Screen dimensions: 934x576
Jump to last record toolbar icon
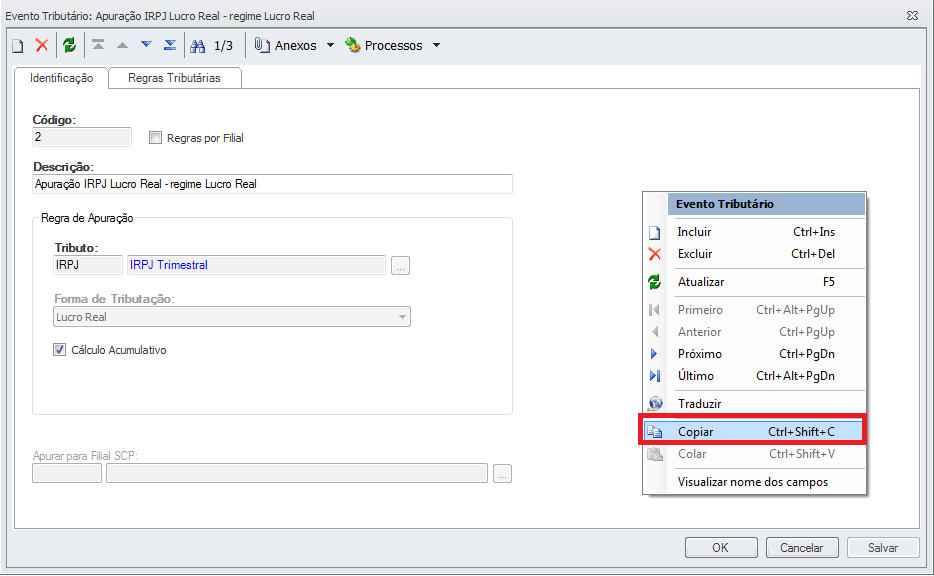coord(170,46)
